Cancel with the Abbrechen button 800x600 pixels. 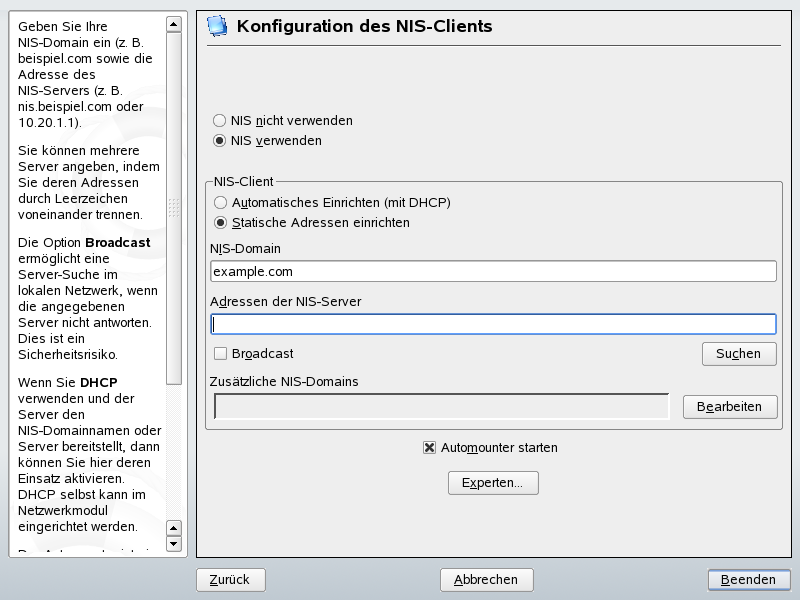click(486, 580)
